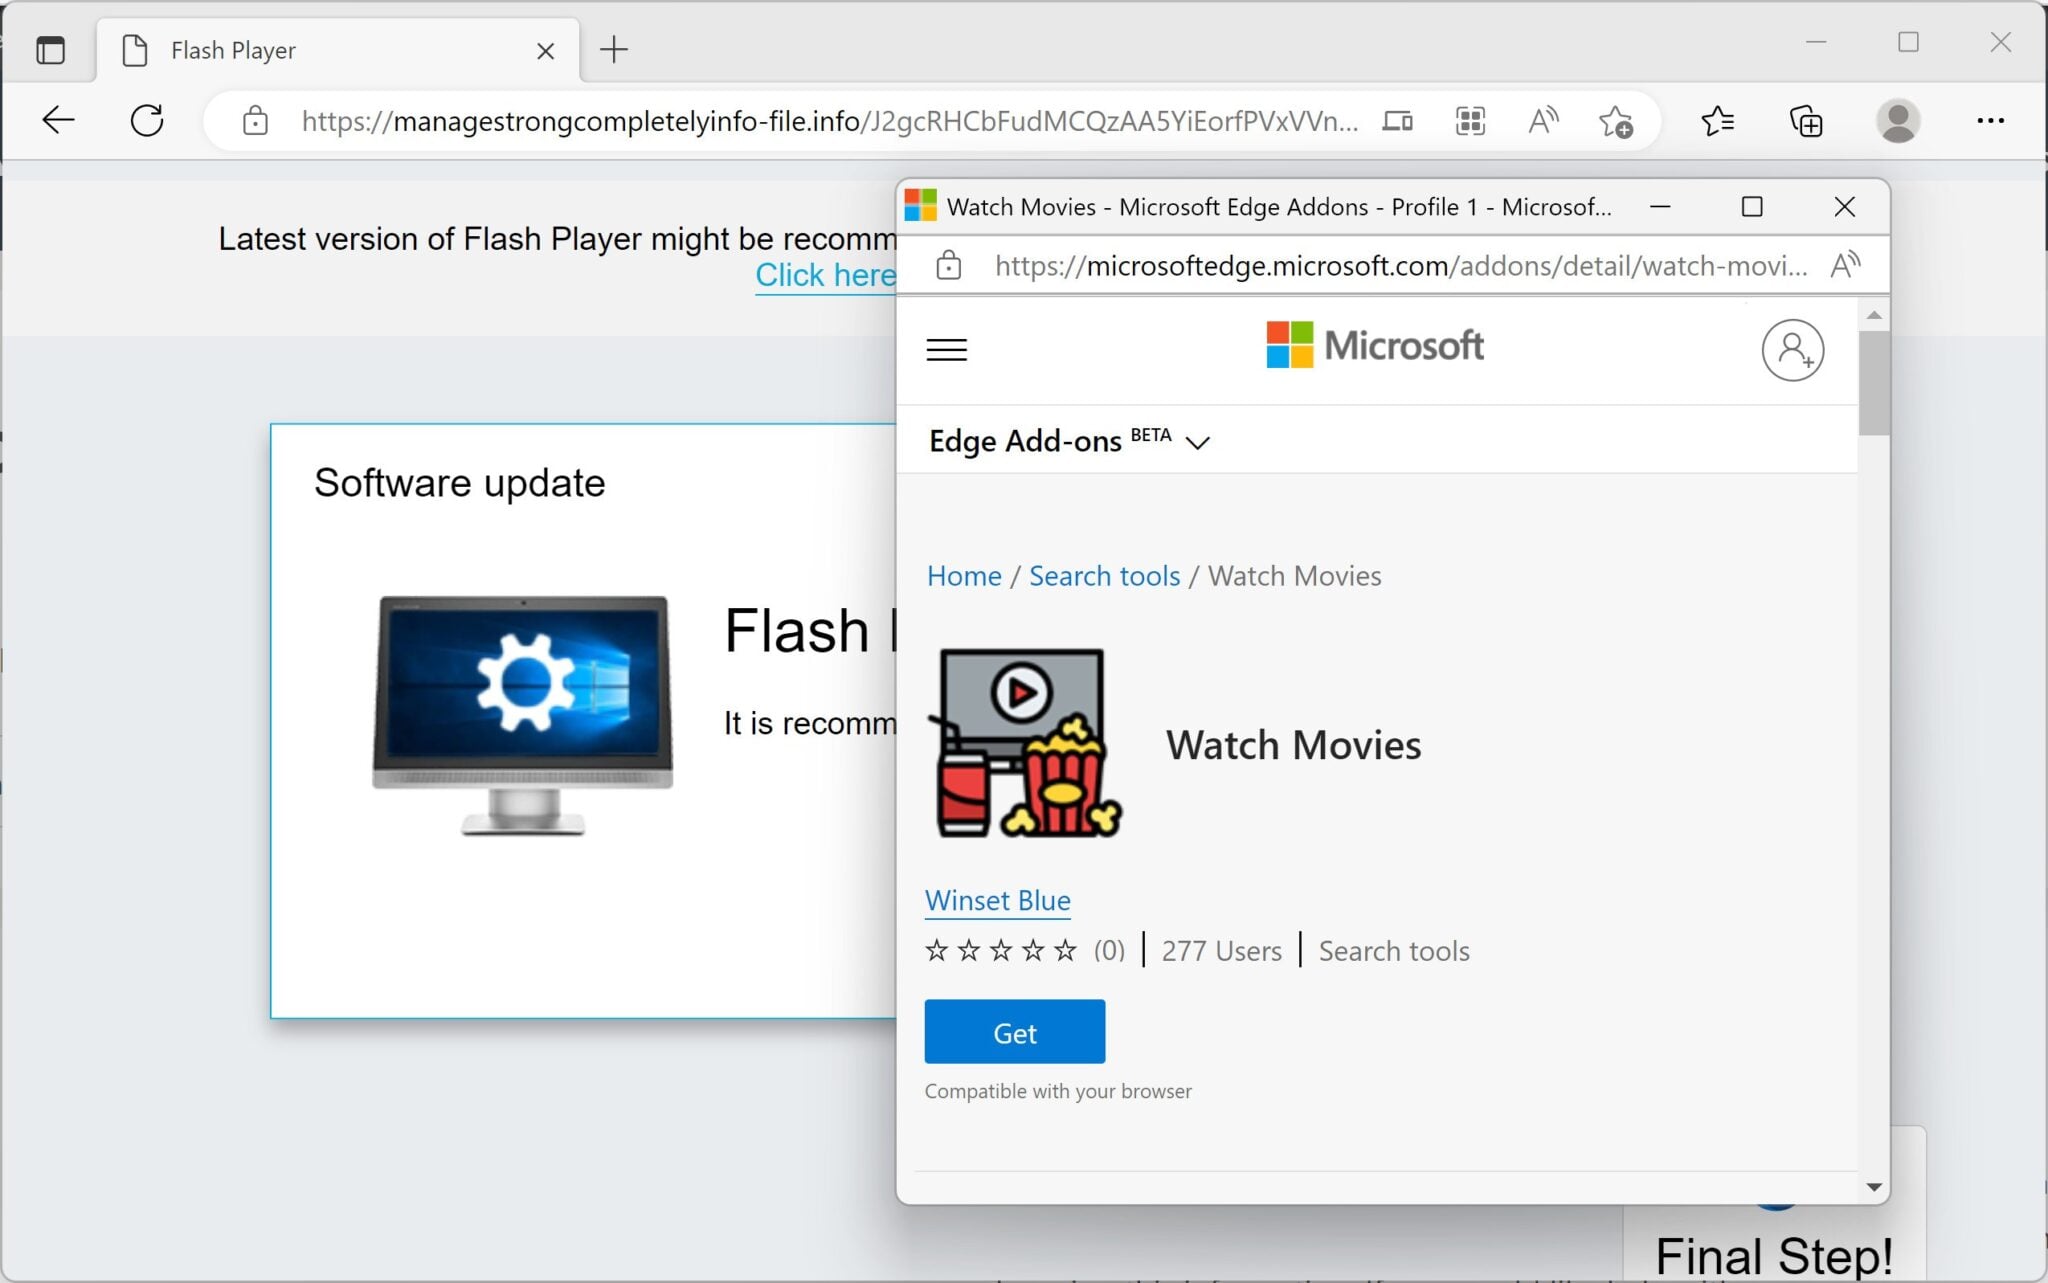
Task: Open the hamburger menu on the addons page
Action: (946, 349)
